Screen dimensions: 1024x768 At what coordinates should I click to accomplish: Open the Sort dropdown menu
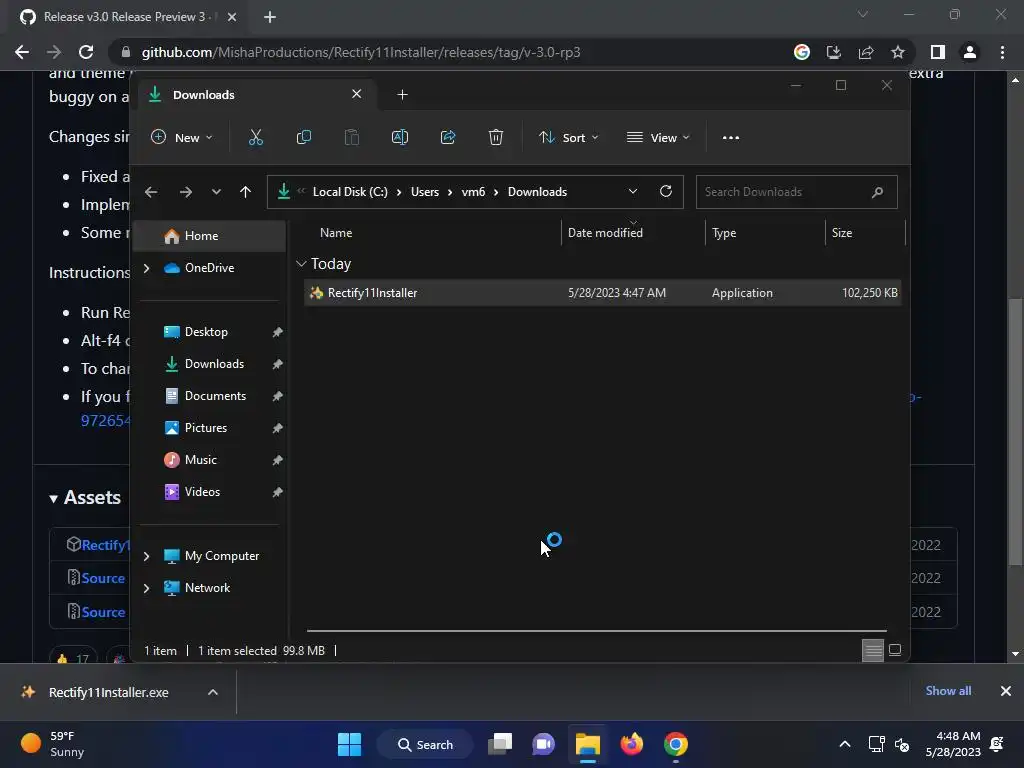coord(568,137)
